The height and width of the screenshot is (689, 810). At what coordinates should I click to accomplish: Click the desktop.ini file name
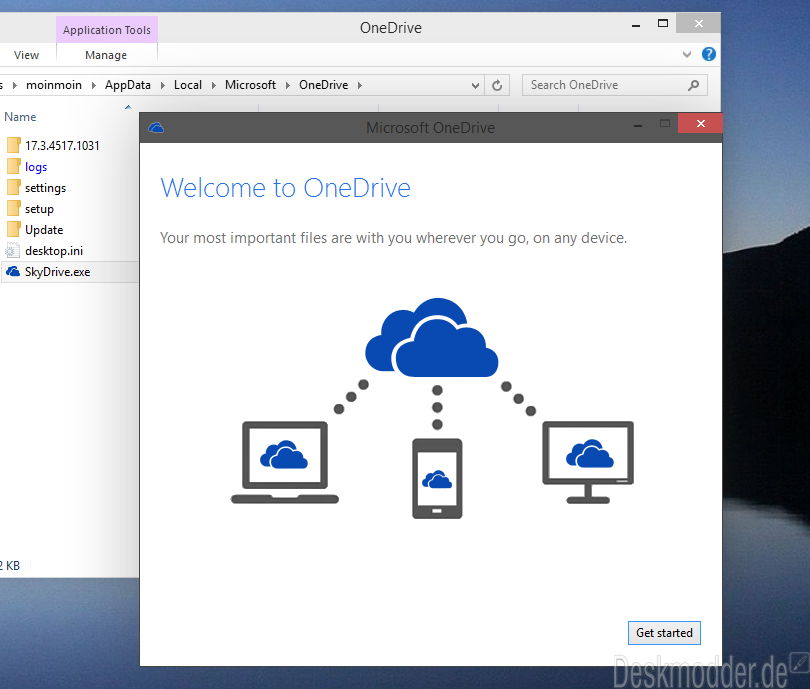coord(54,251)
